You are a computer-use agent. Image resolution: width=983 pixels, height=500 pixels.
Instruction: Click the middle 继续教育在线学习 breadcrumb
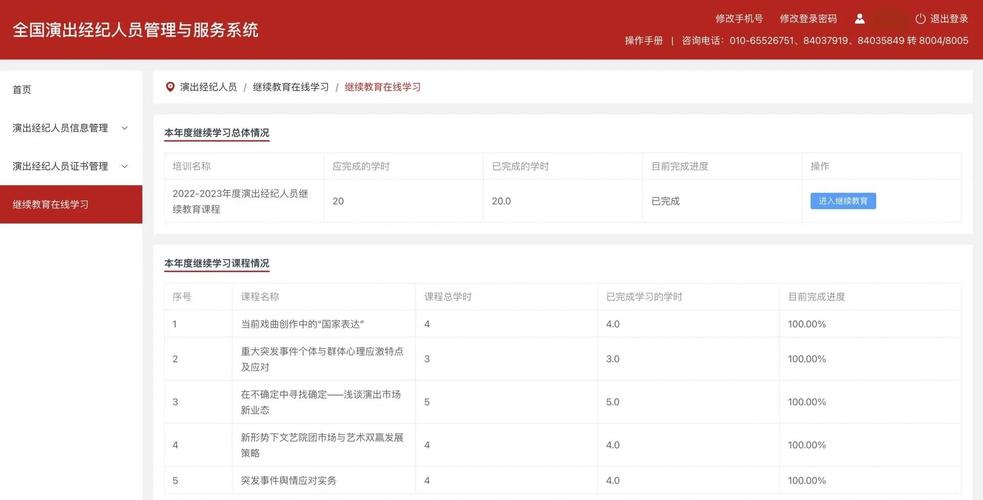[x=290, y=87]
